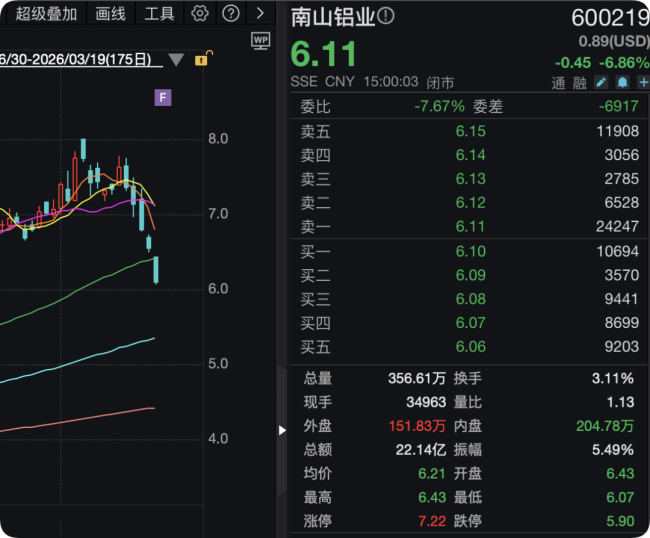
Task: Click the 跌停 price 5.90
Action: tap(620, 521)
